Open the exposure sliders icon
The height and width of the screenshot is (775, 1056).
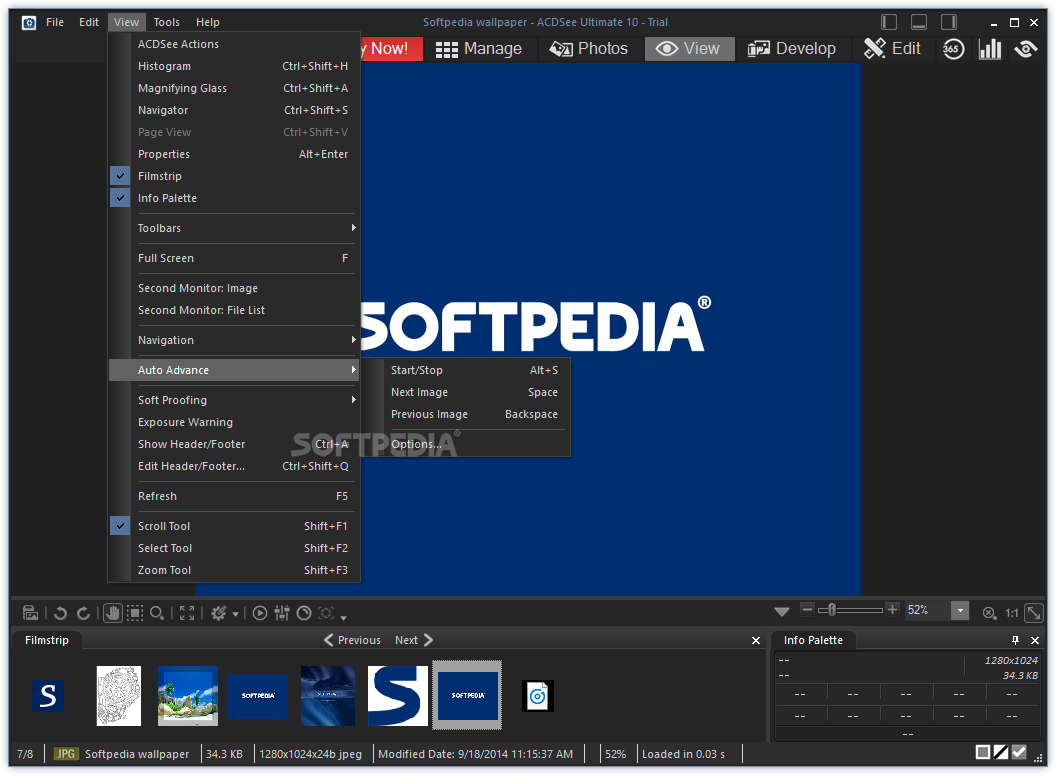pyautogui.click(x=282, y=613)
